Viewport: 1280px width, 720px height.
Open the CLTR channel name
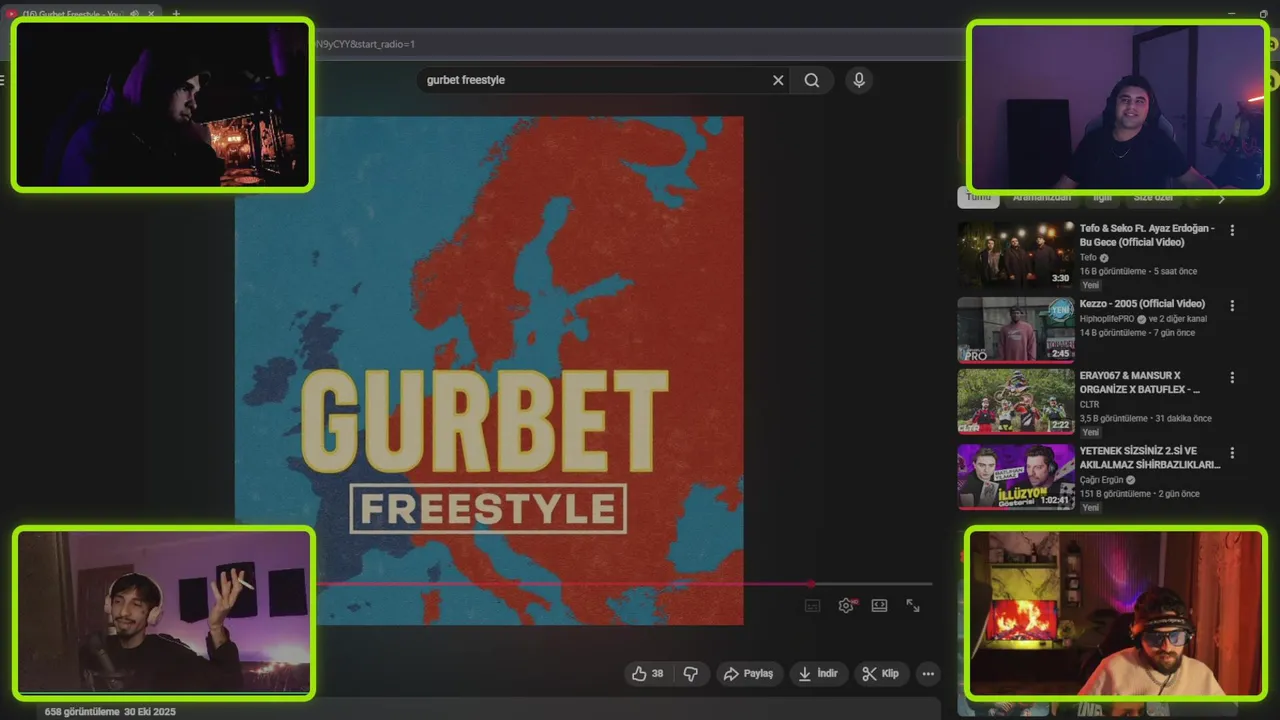pos(1089,405)
